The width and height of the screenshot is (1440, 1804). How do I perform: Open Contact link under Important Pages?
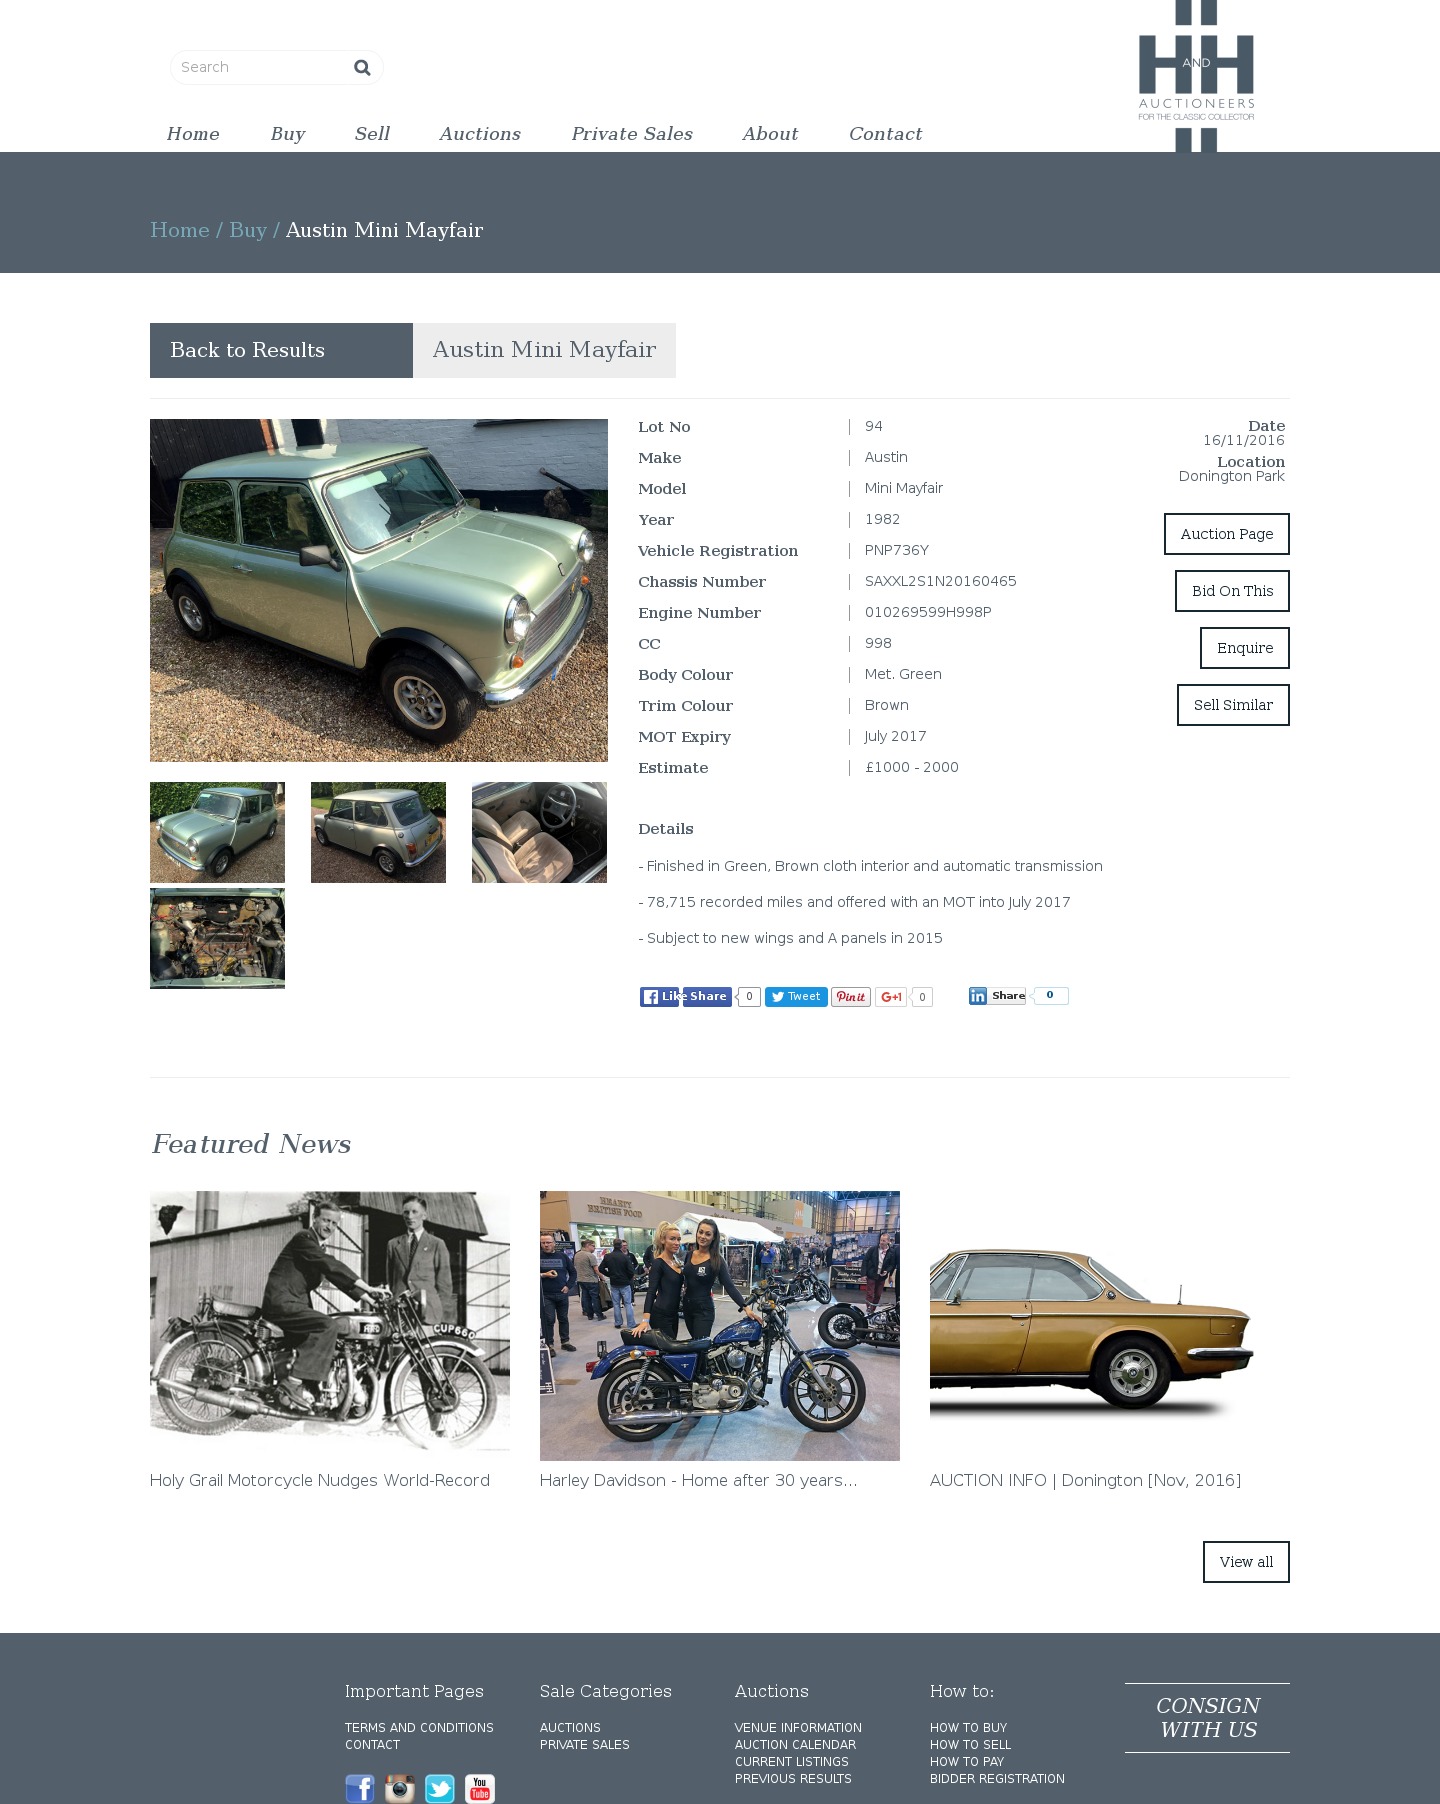pyautogui.click(x=372, y=1745)
